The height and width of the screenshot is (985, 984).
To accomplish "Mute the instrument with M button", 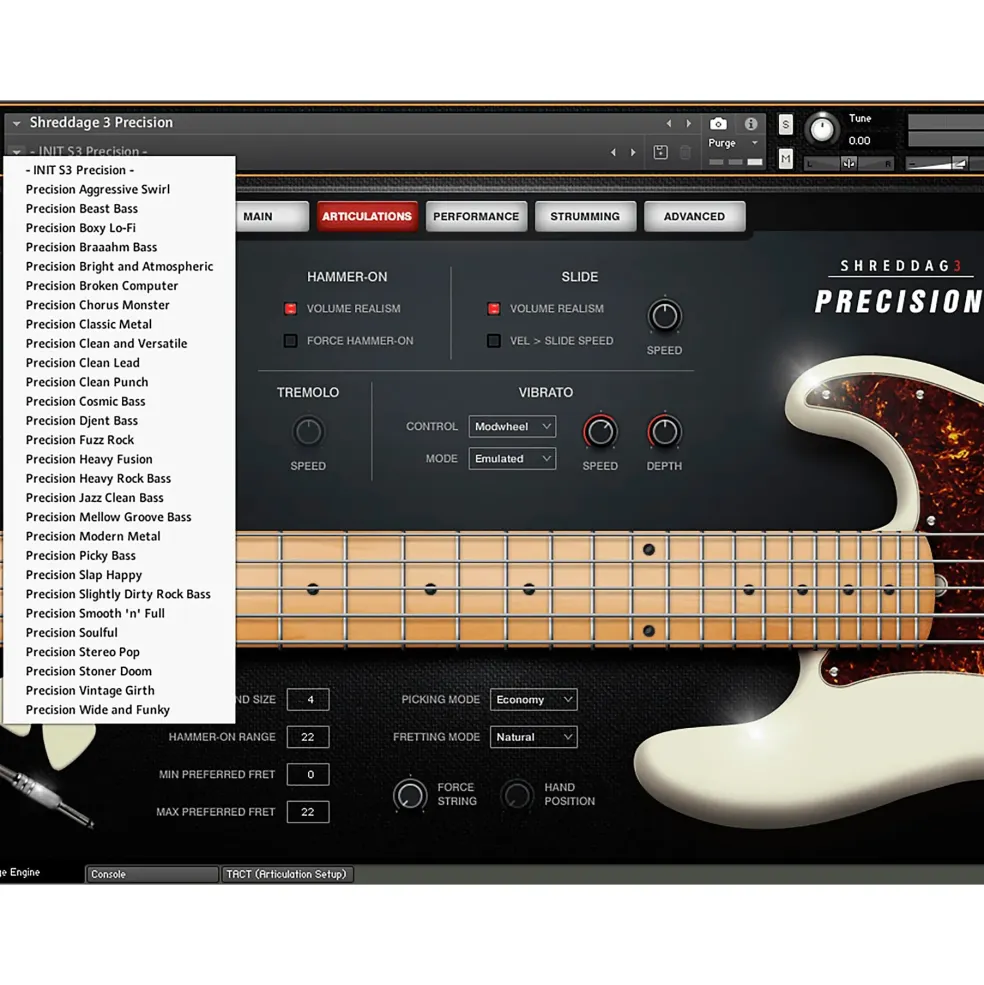I will (x=785, y=159).
